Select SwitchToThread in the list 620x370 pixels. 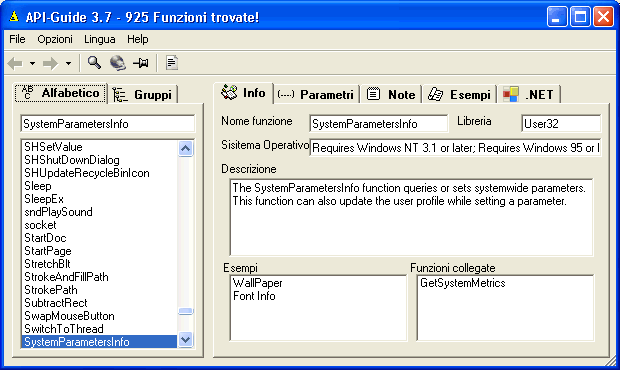pyautogui.click(x=100, y=329)
